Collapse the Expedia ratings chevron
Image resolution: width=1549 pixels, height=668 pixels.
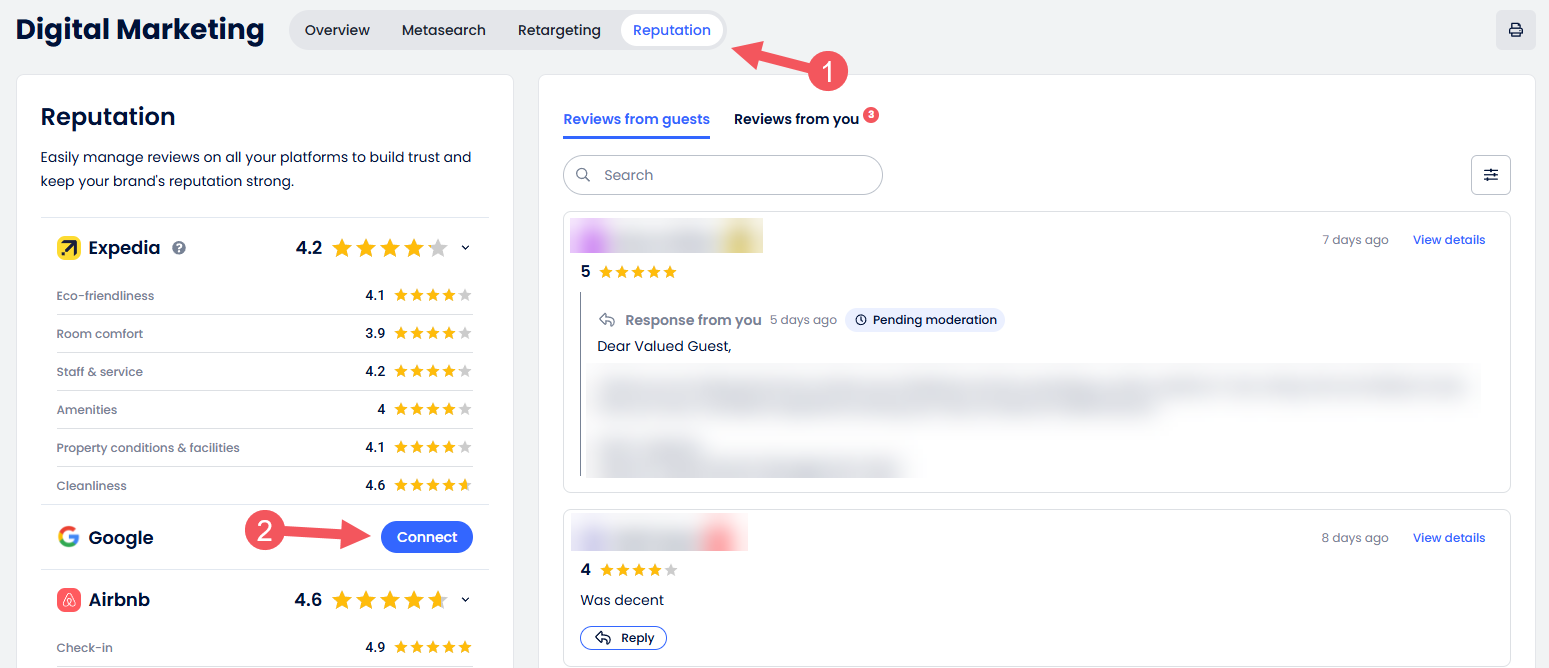coord(465,248)
